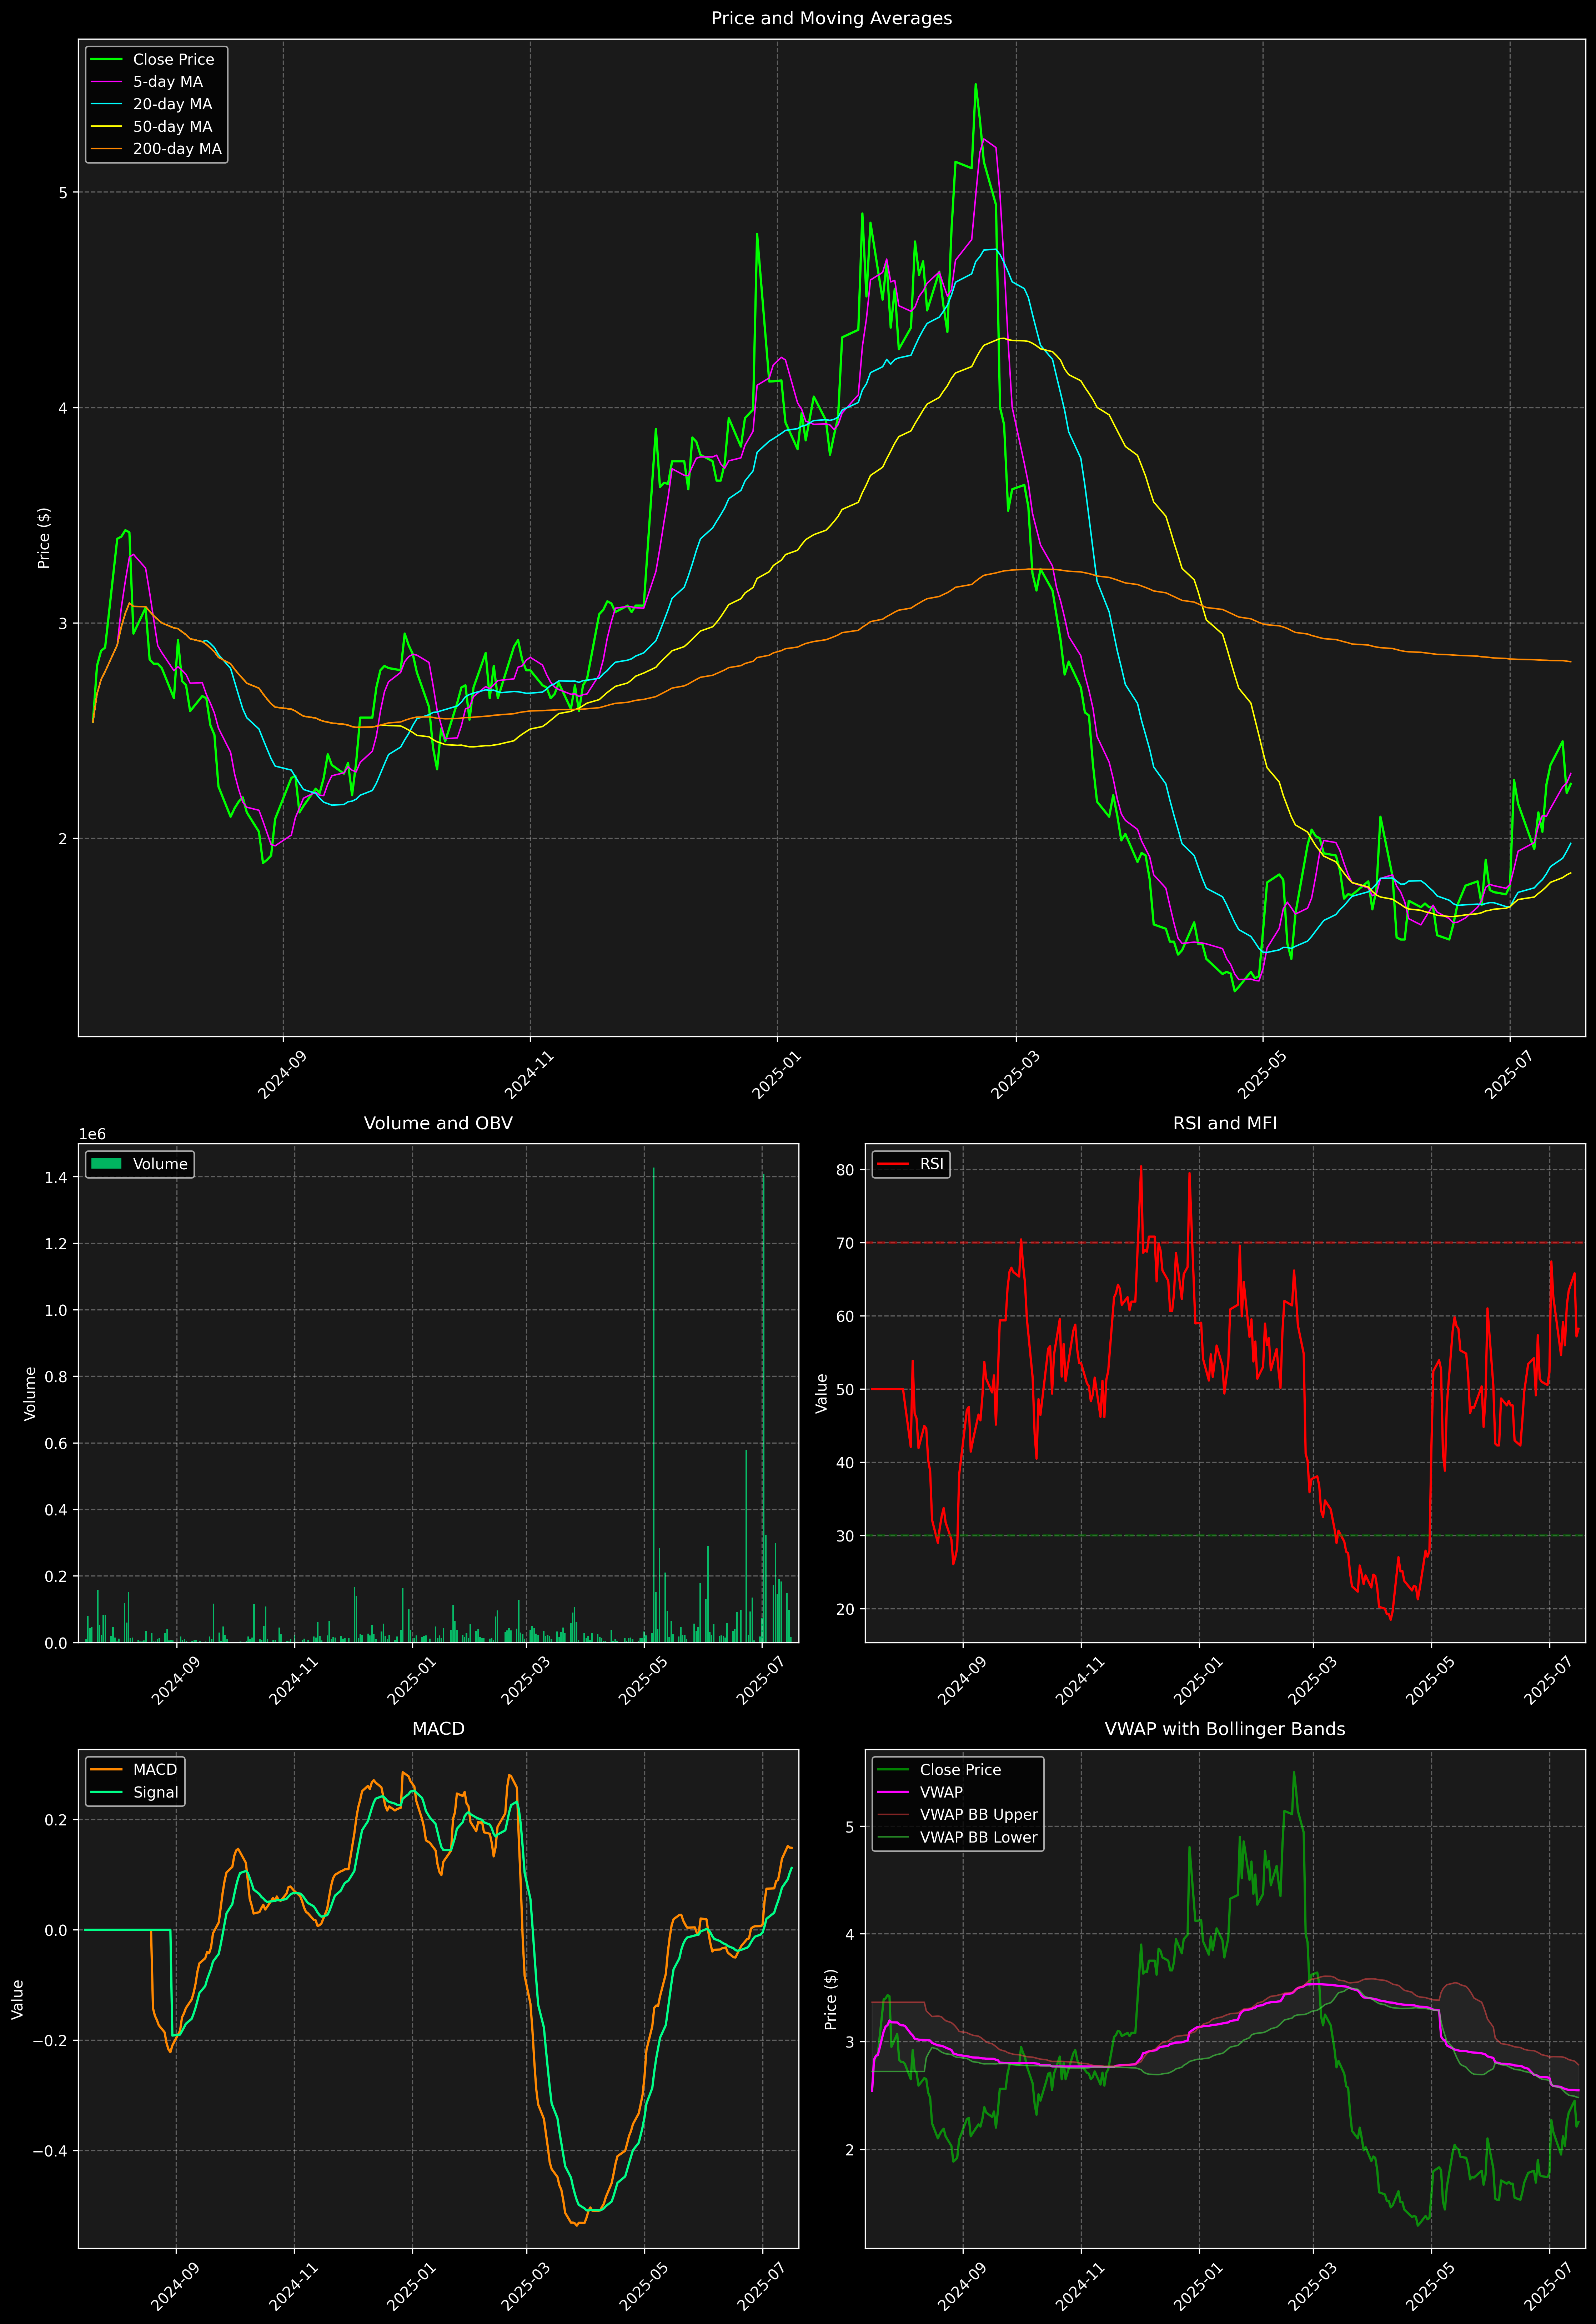This screenshot has width=1596, height=2324.
Task: Click the '20' tick on the RSI axis
Action: tap(845, 1609)
